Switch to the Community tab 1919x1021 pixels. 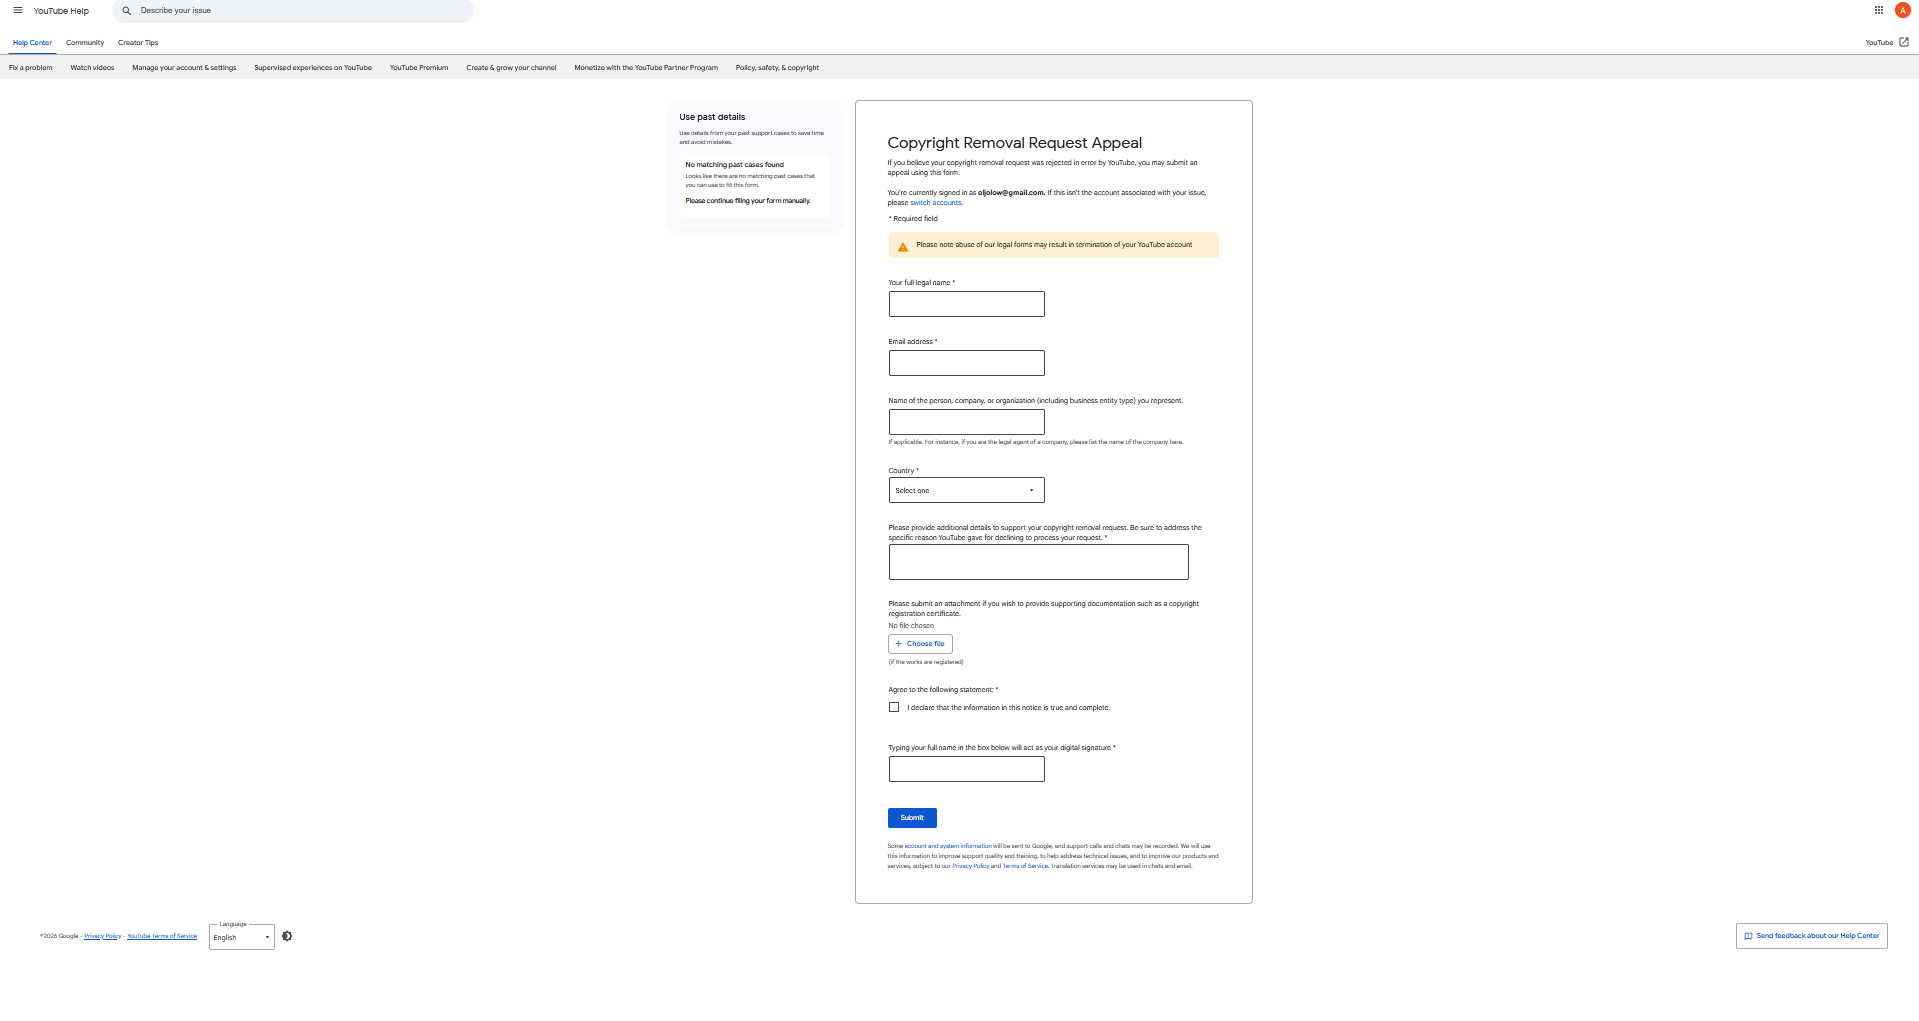click(x=85, y=43)
